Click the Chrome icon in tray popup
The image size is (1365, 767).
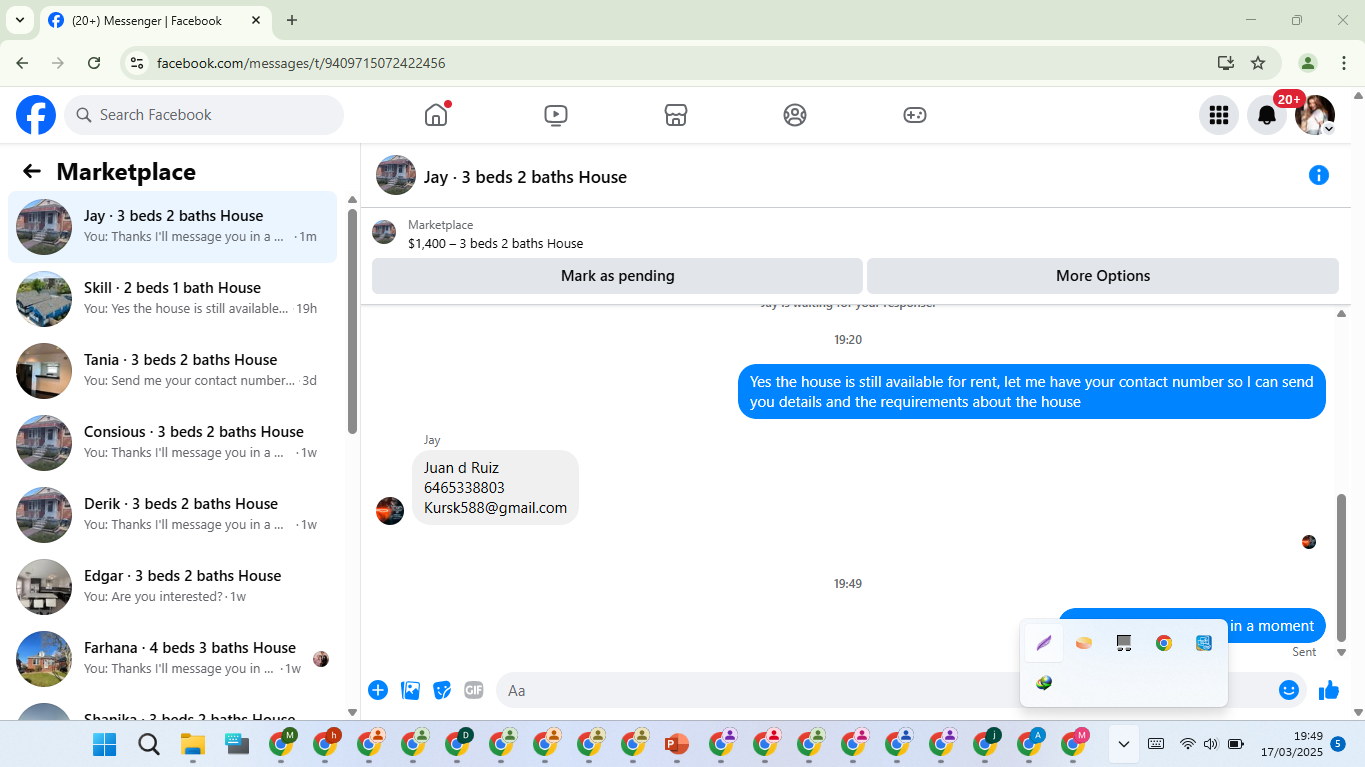click(1164, 643)
